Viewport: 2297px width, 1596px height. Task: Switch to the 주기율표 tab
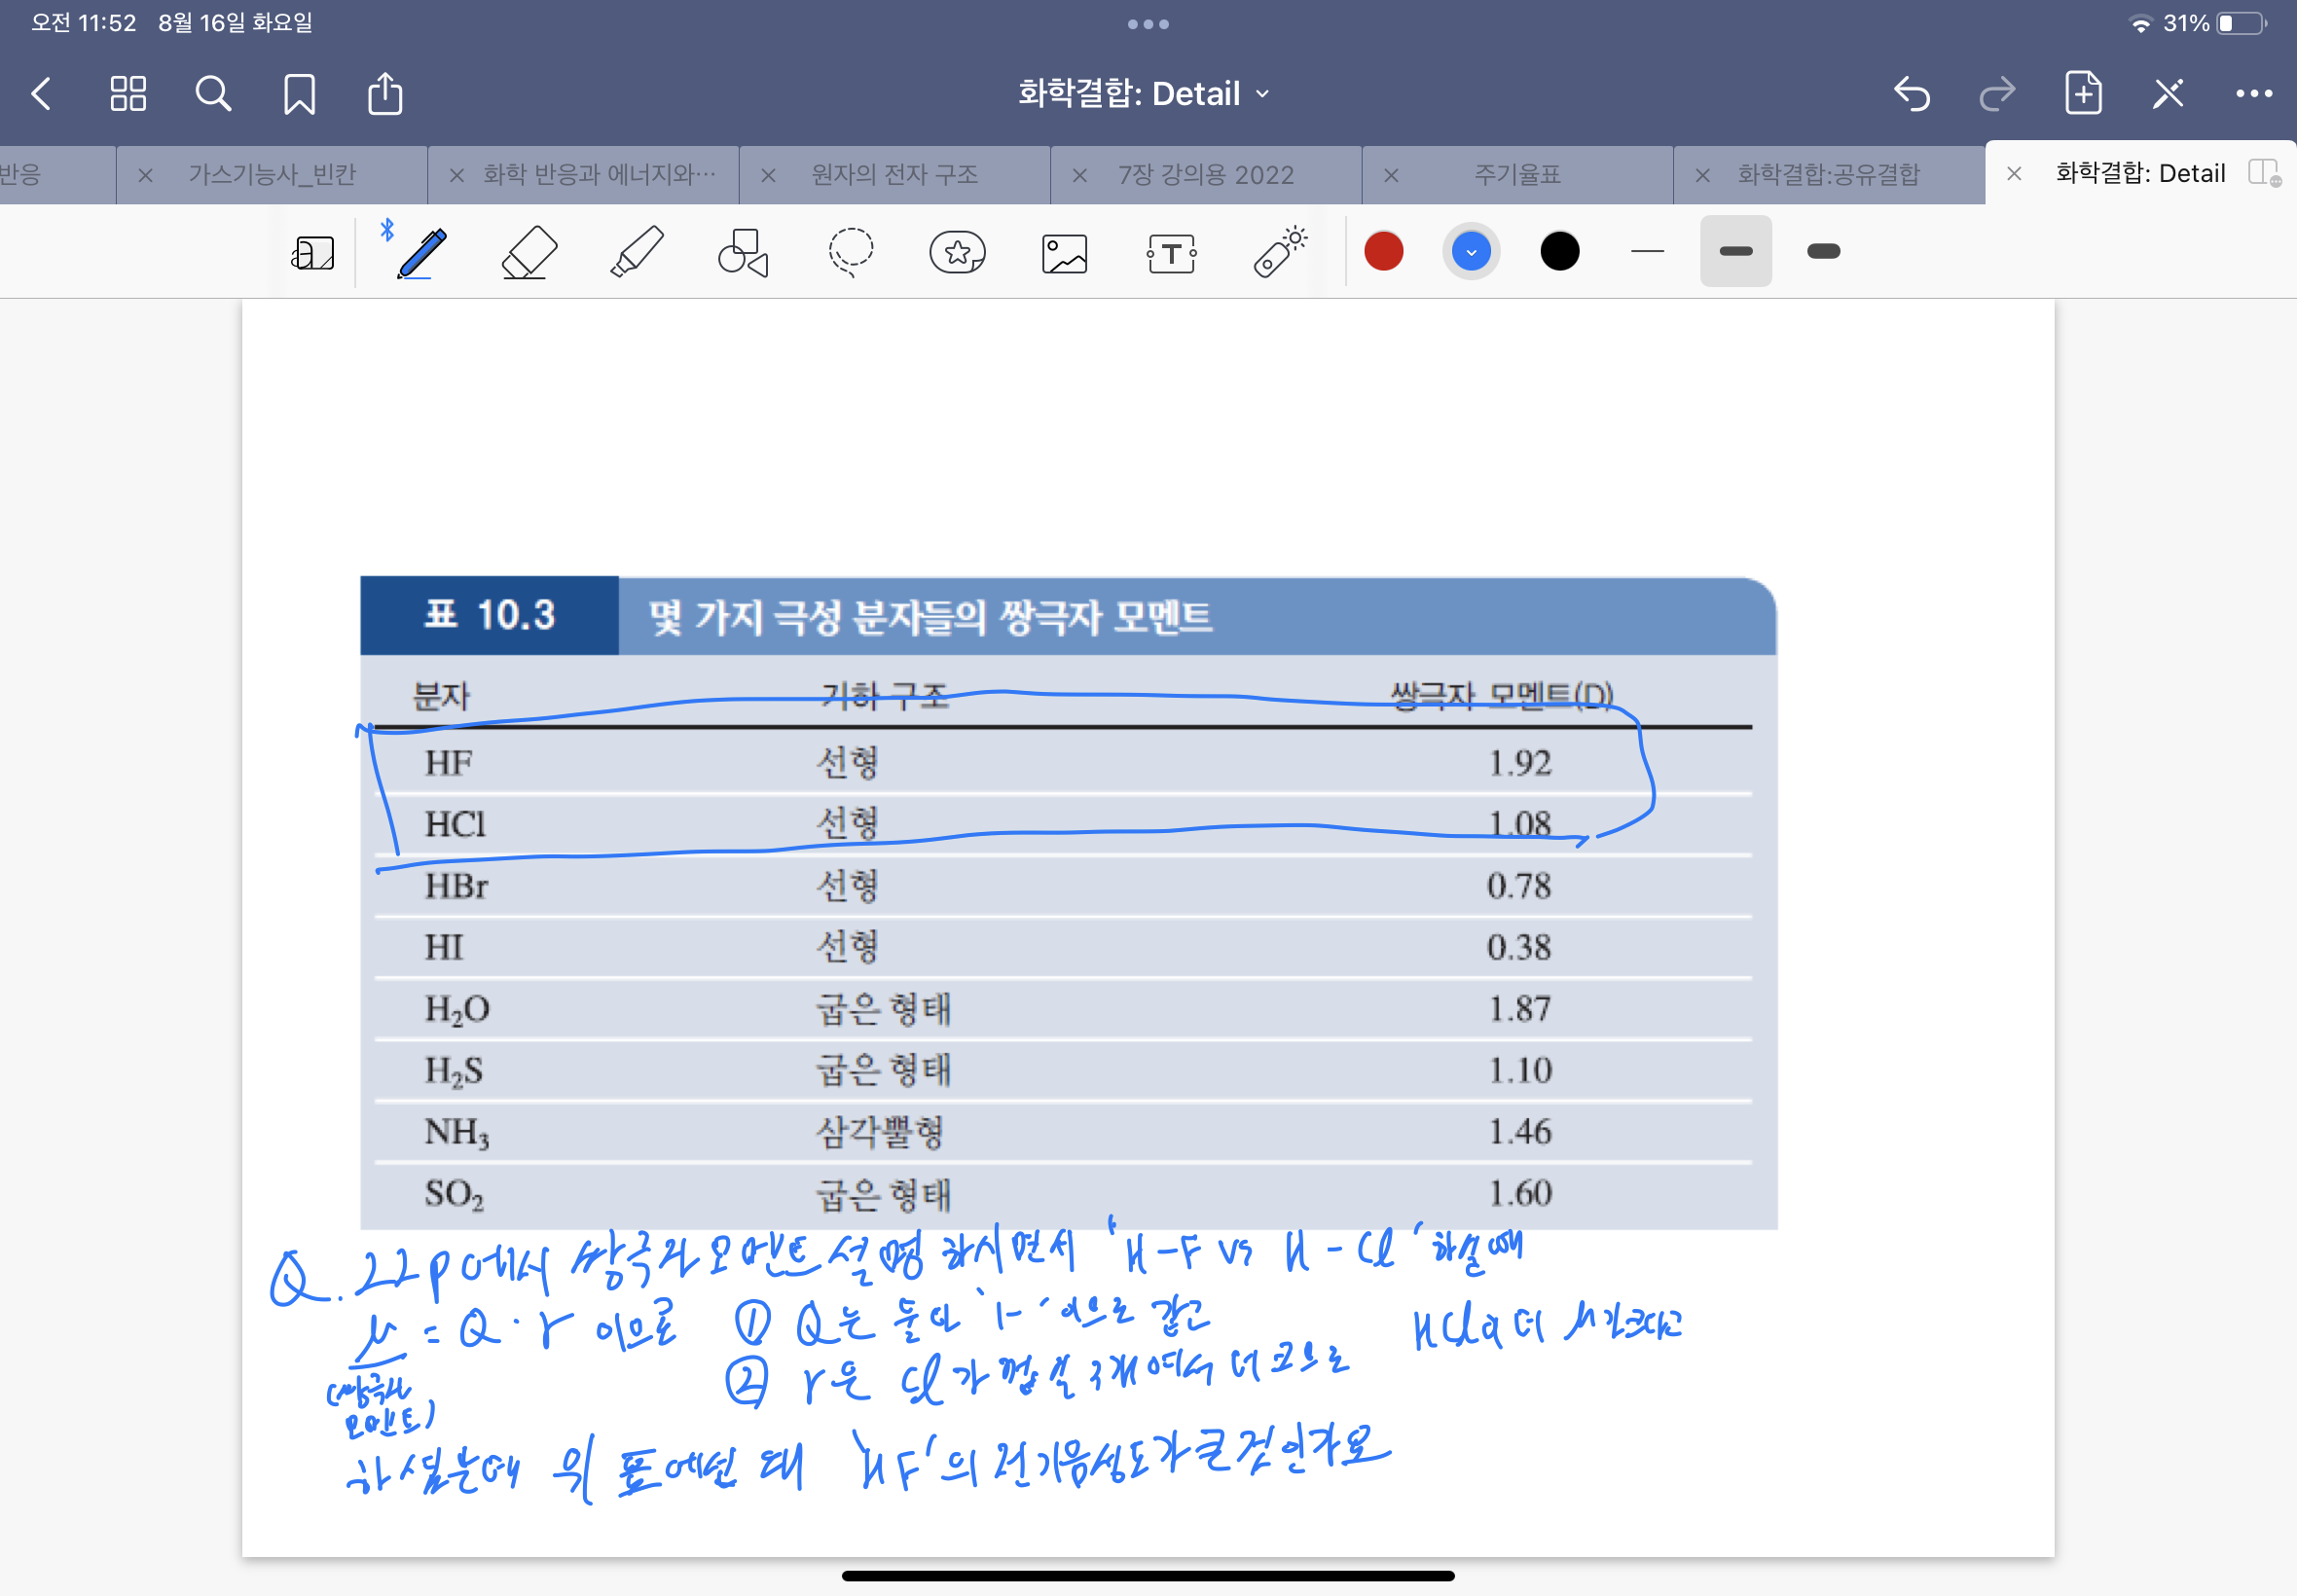click(x=1516, y=175)
